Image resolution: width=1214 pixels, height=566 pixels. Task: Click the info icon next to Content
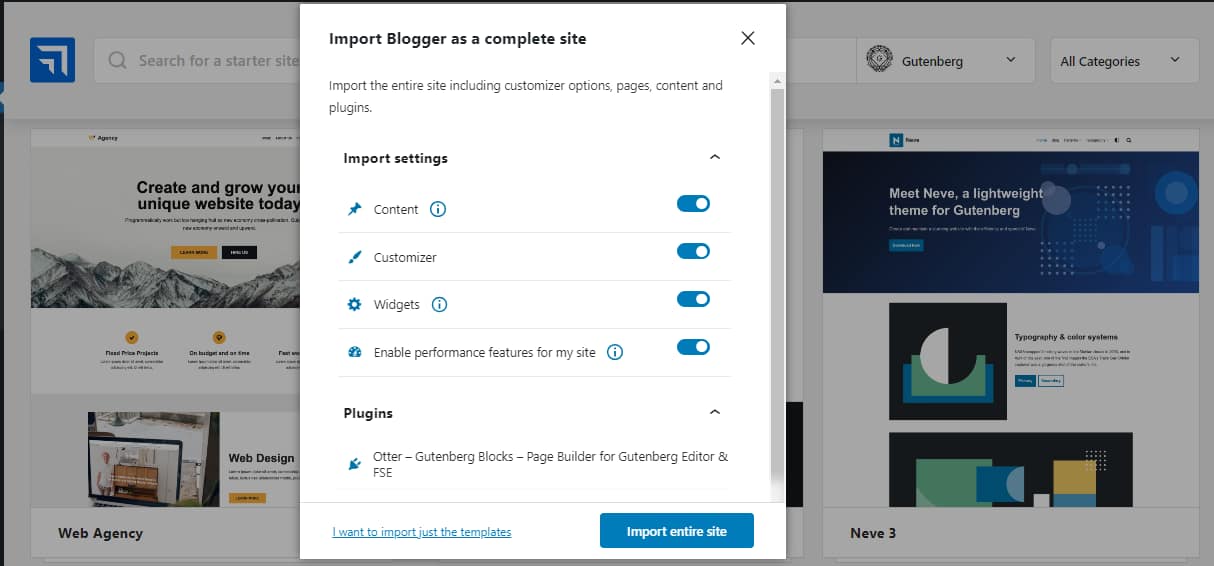click(x=438, y=209)
